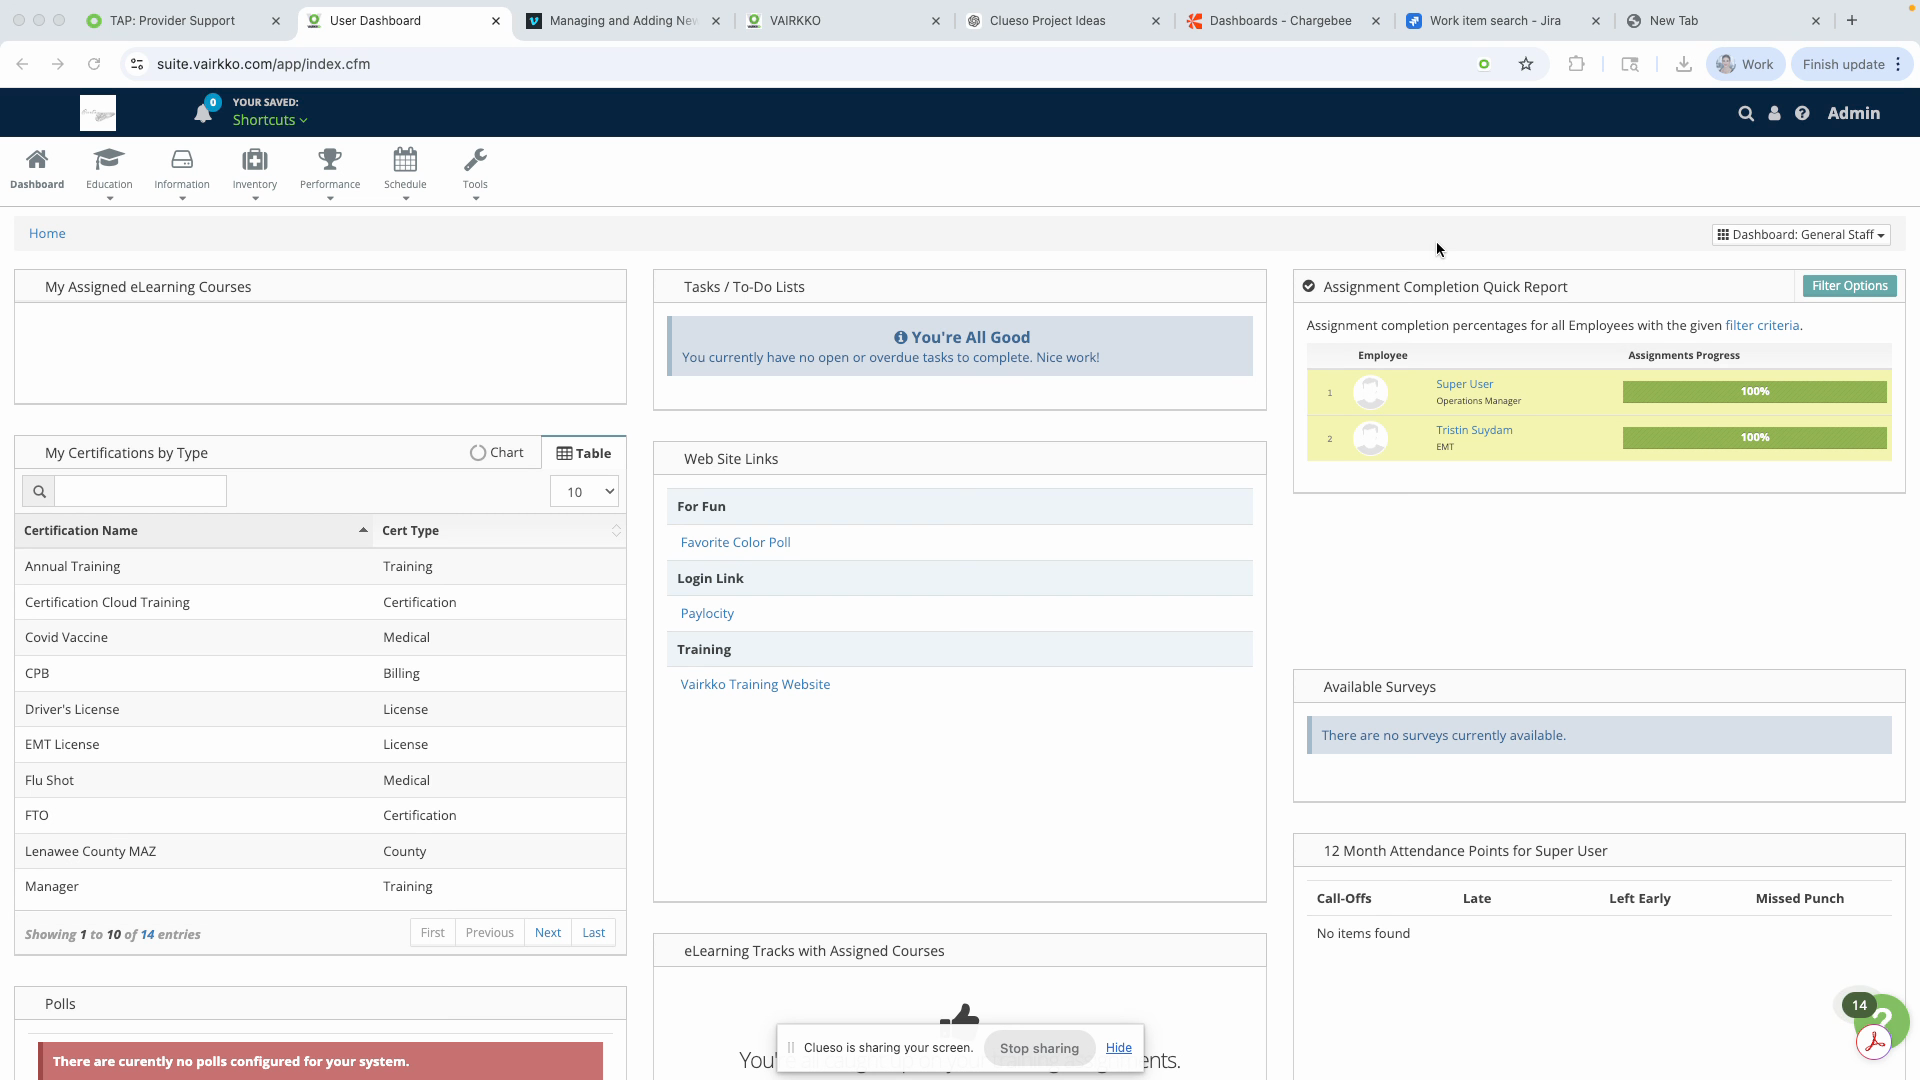This screenshot has width=1920, height=1080.
Task: Open the Paylocity login link
Action: pyautogui.click(x=707, y=613)
